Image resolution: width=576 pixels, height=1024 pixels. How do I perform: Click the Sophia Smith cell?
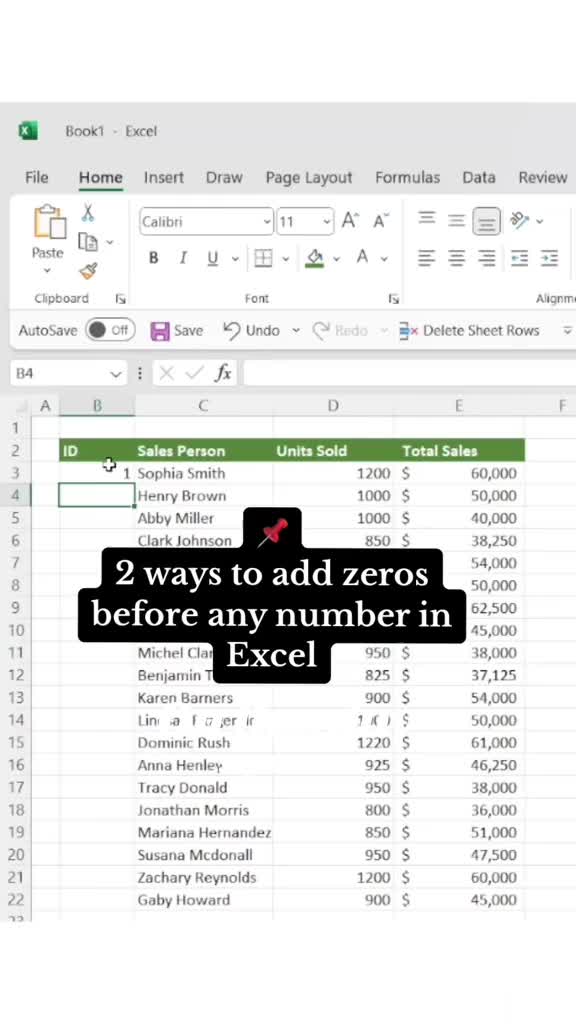click(204, 473)
